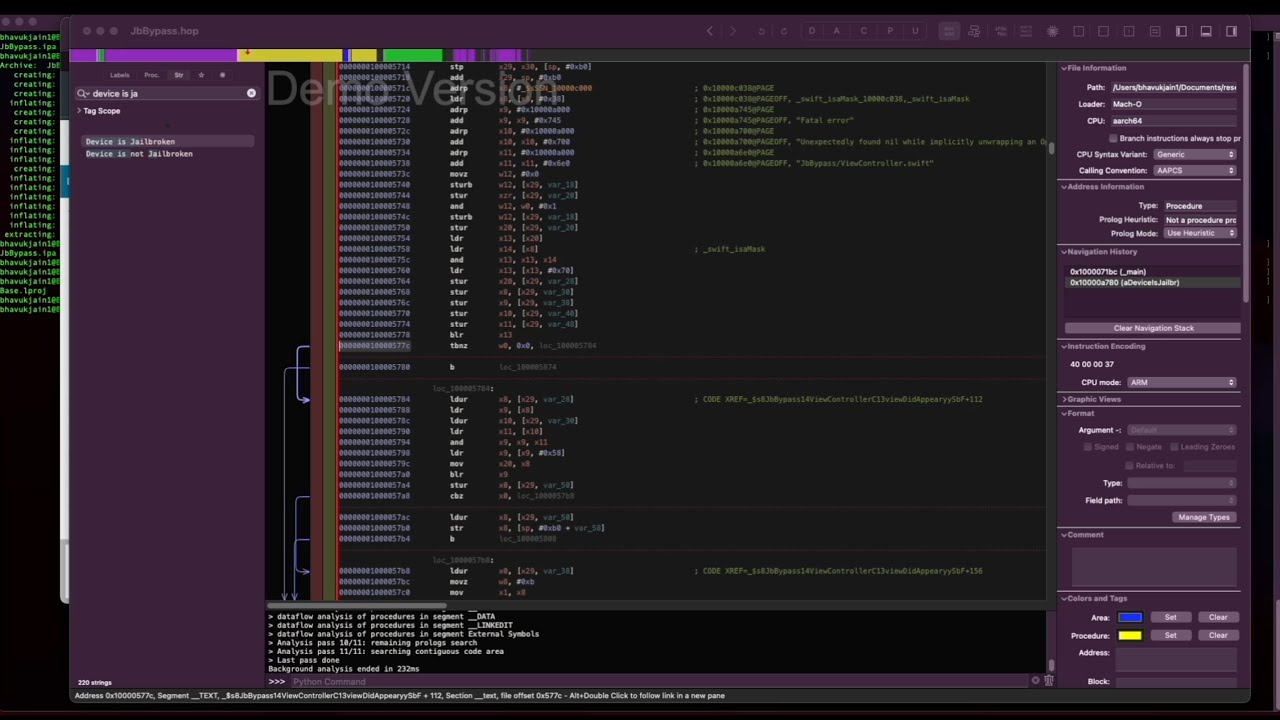Click the Python Command input field
The height and width of the screenshot is (720, 1280).
(660, 682)
